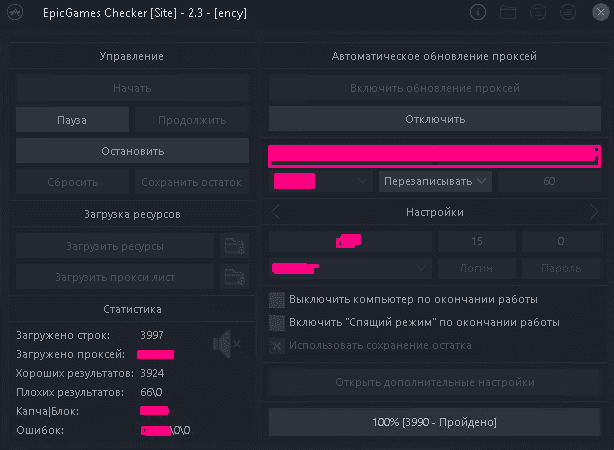This screenshot has width=614, height=450.
Task: Click the Остановить button
Action: [x=132, y=151]
